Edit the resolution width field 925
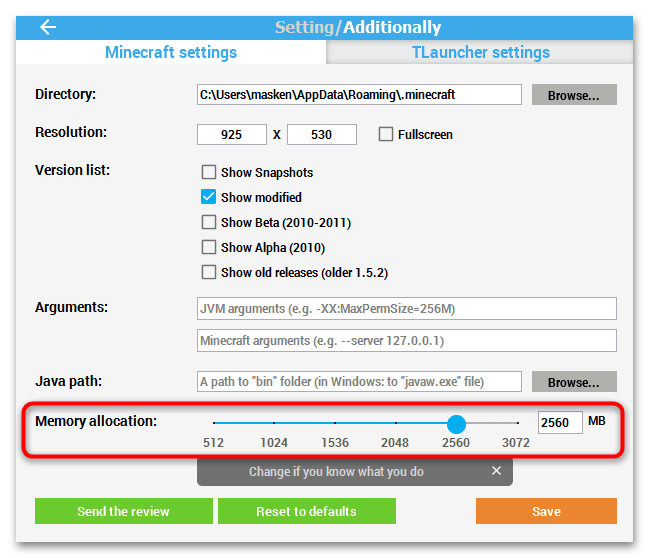Viewport: 649px width, 558px height. point(232,135)
